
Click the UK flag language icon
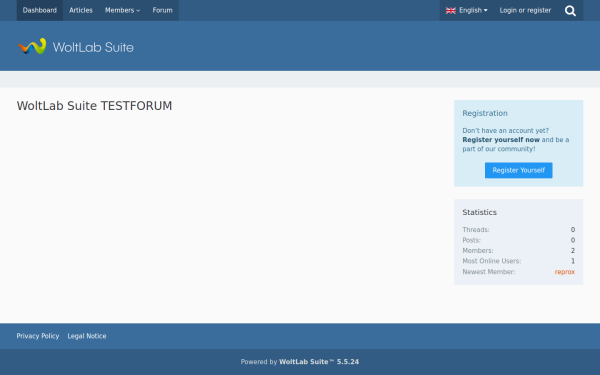450,11
